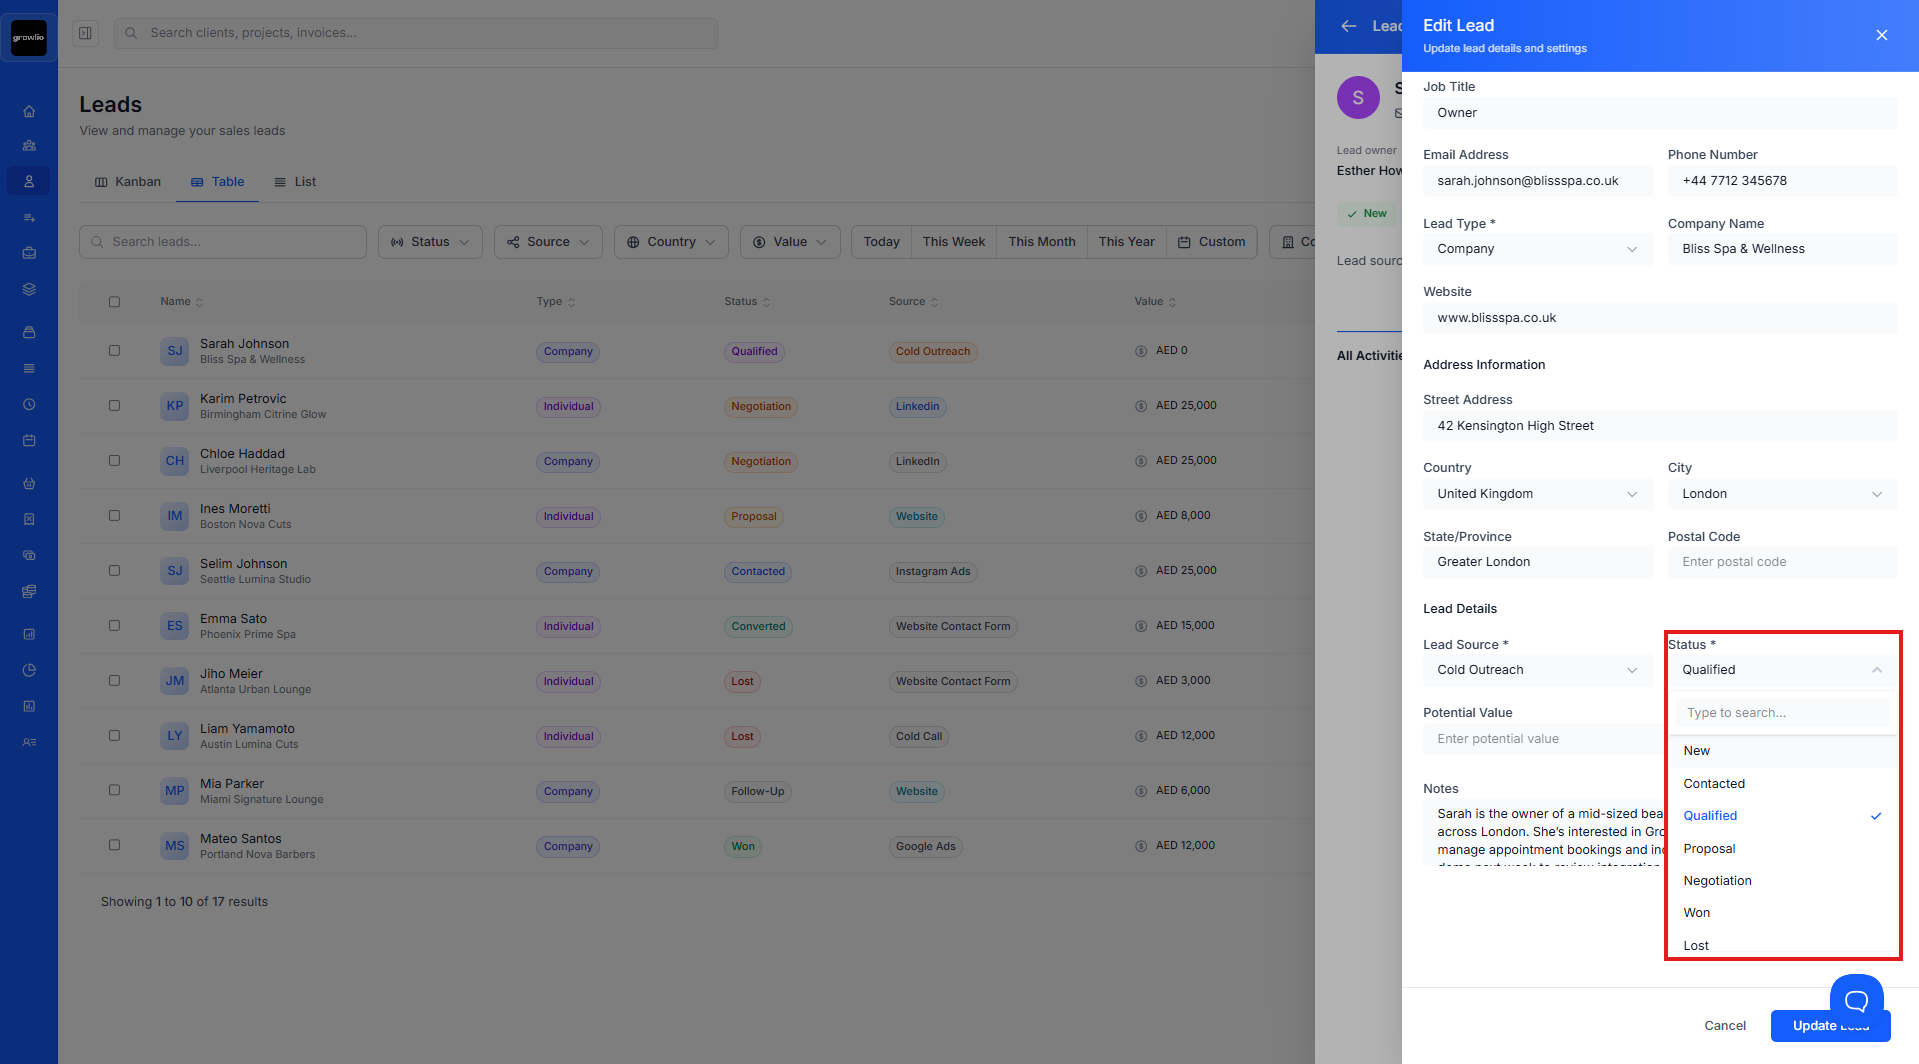Image resolution: width=1919 pixels, height=1064 pixels.
Task: Click the global search clients field
Action: pyautogui.click(x=416, y=33)
